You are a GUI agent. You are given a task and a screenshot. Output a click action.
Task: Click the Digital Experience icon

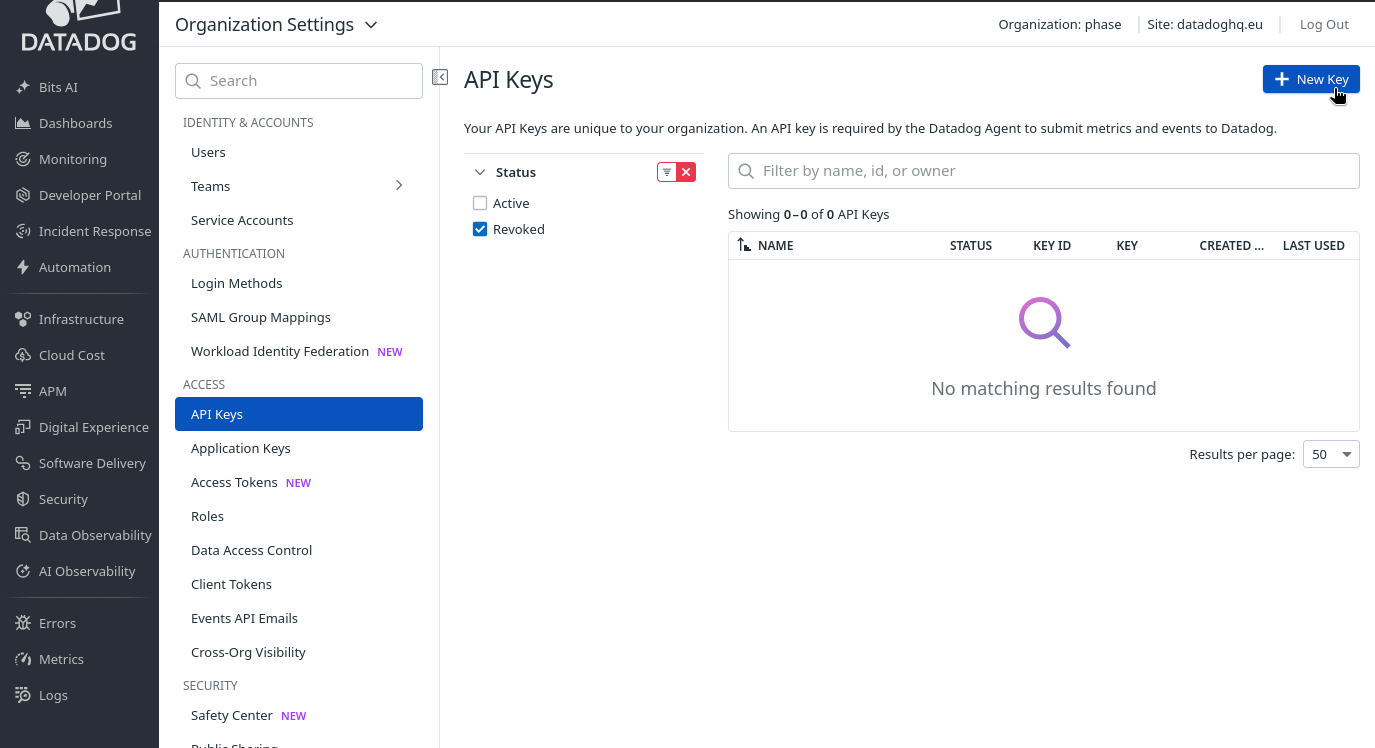pyautogui.click(x=23, y=427)
